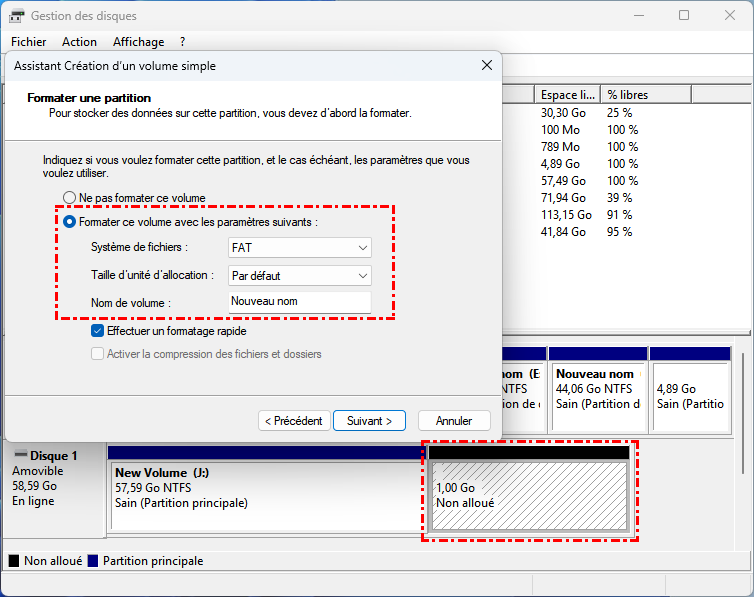Uncheck 'Effectuer un formatage rapide' checkbox
This screenshot has height=597, width=754.
[x=97, y=331]
